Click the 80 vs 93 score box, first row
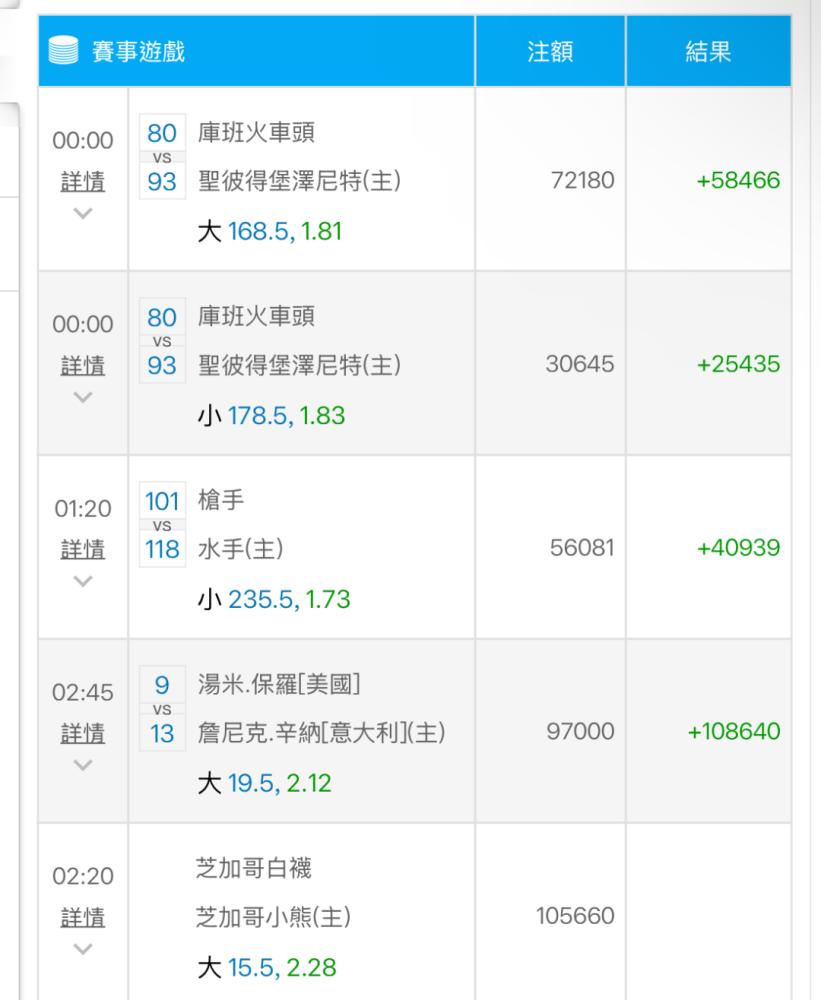Screen dimensions: 821x1000 pos(162,156)
